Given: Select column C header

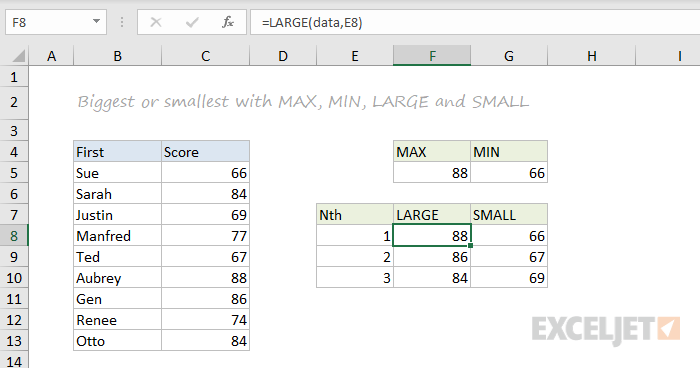Looking at the screenshot, I should 205,56.
